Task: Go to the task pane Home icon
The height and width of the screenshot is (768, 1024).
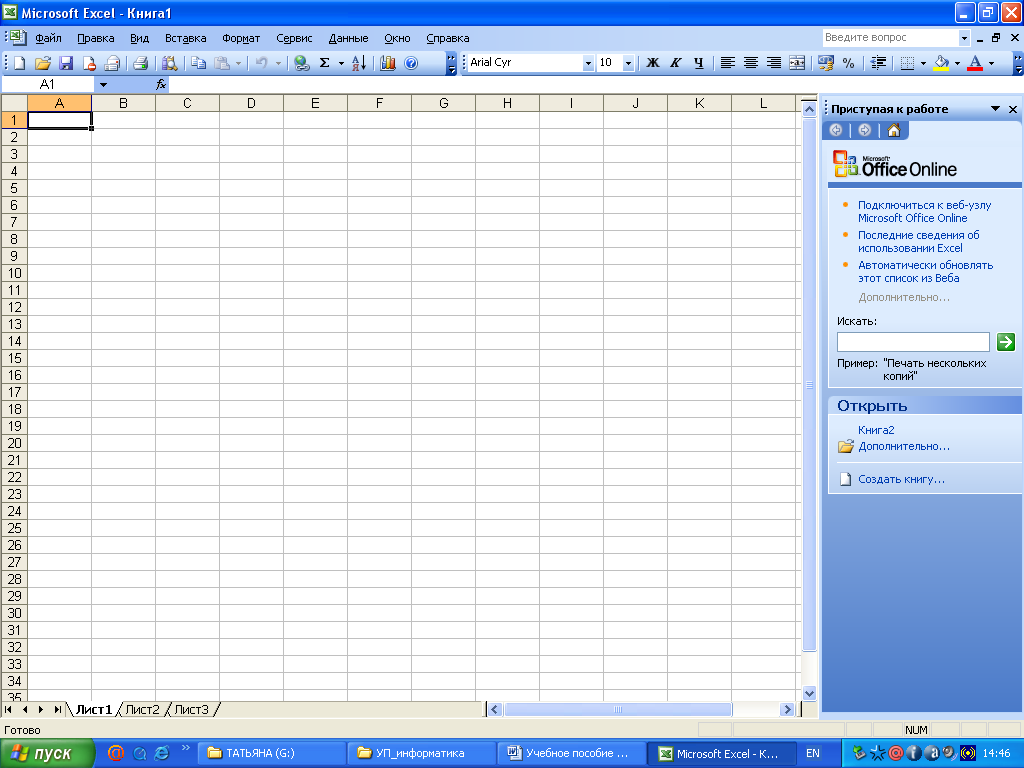Action: [894, 130]
